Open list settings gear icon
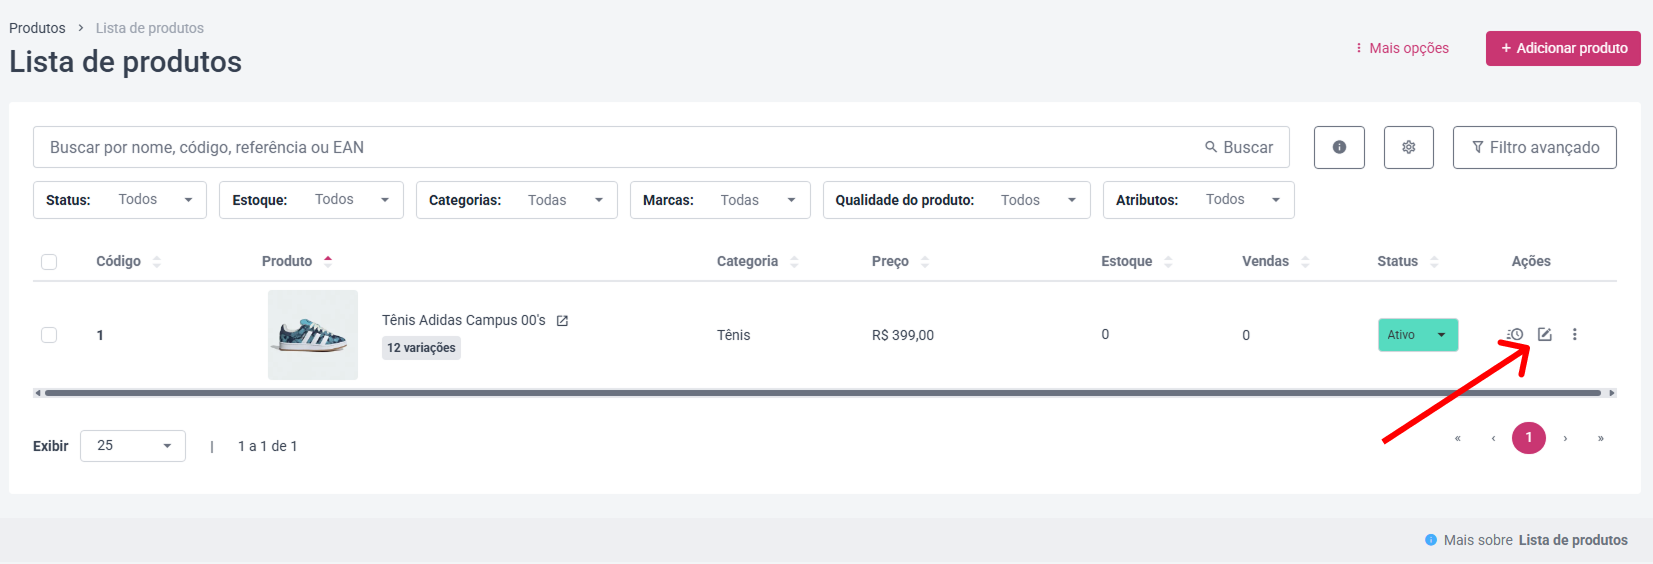Viewport: 1653px width, 564px height. click(x=1408, y=147)
